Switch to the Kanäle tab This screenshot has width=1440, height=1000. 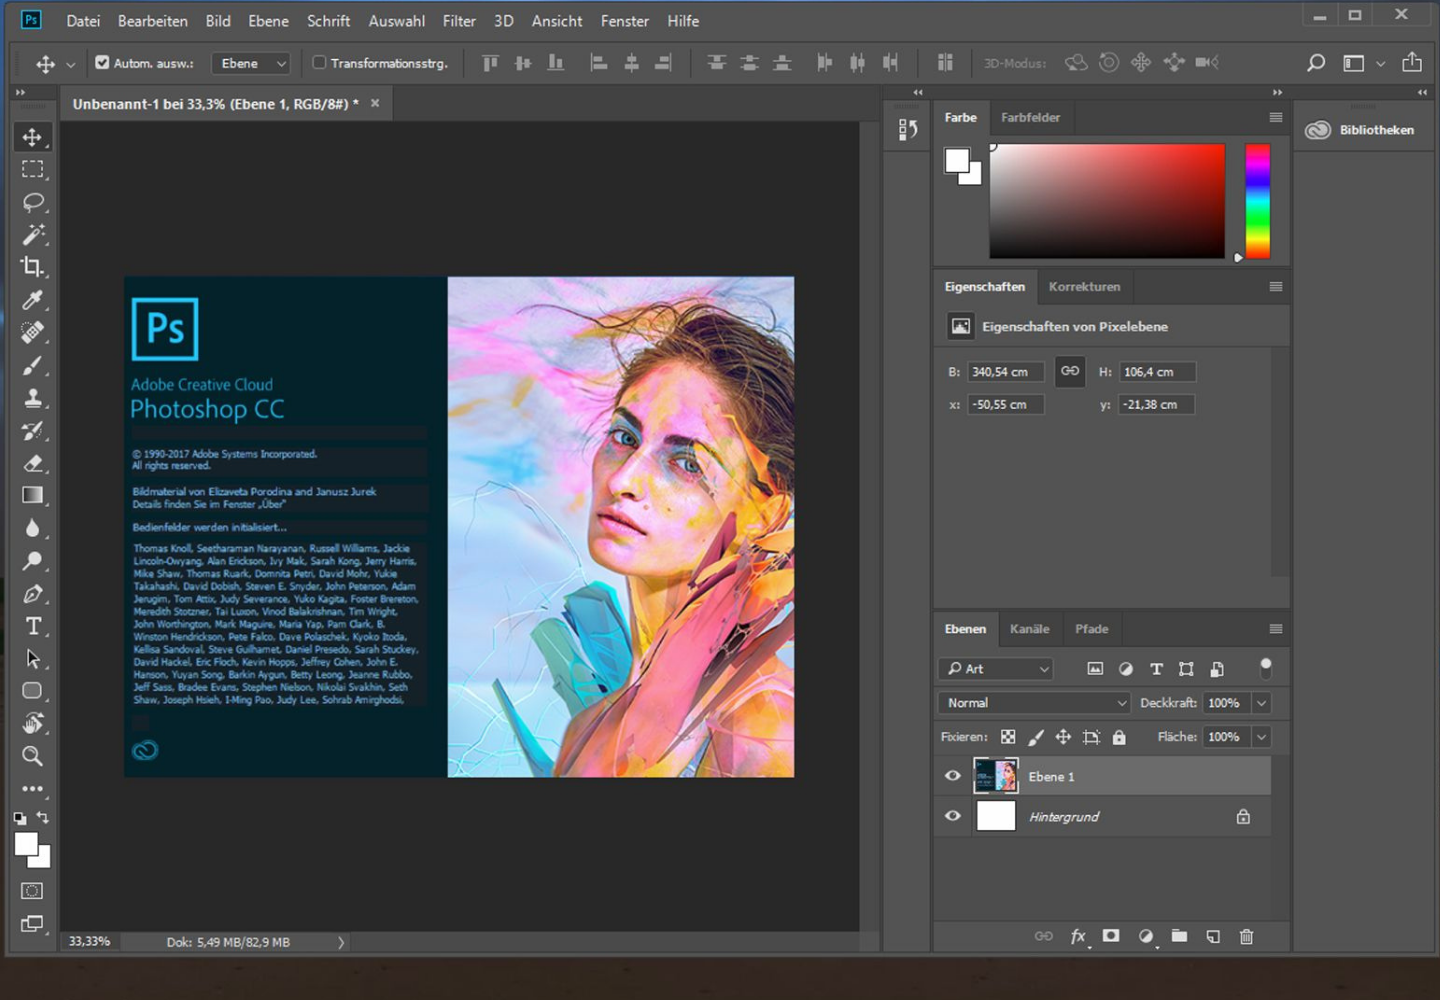point(1029,629)
